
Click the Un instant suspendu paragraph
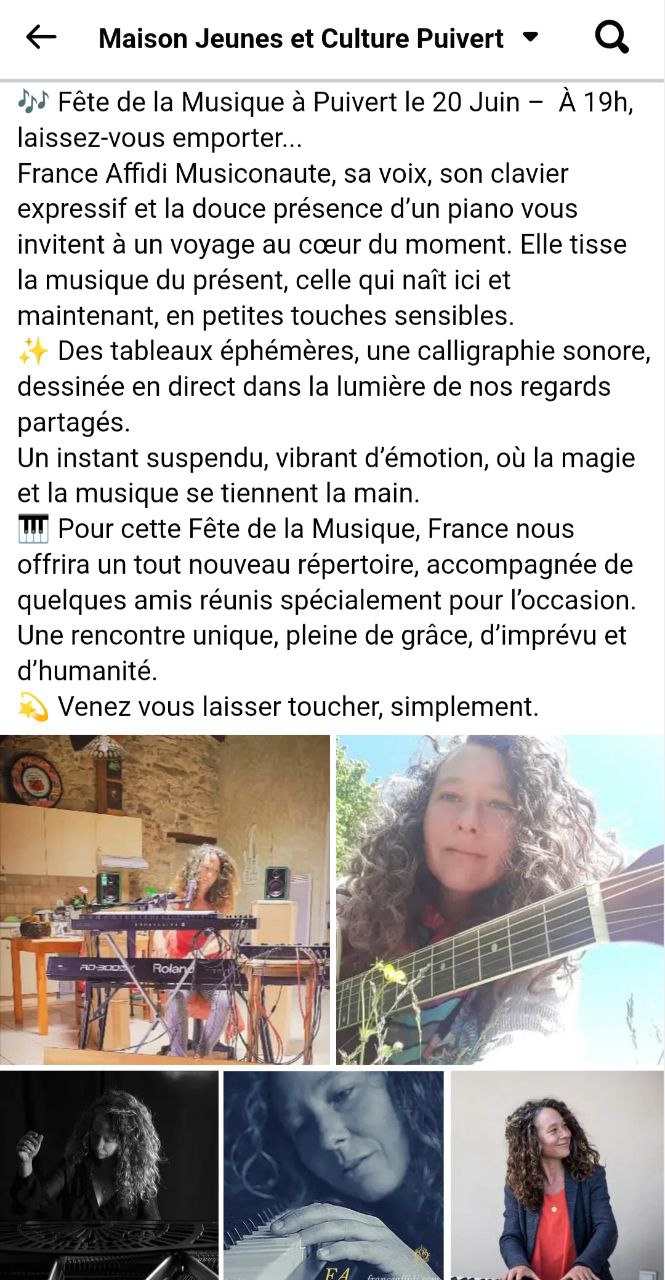coord(326,475)
